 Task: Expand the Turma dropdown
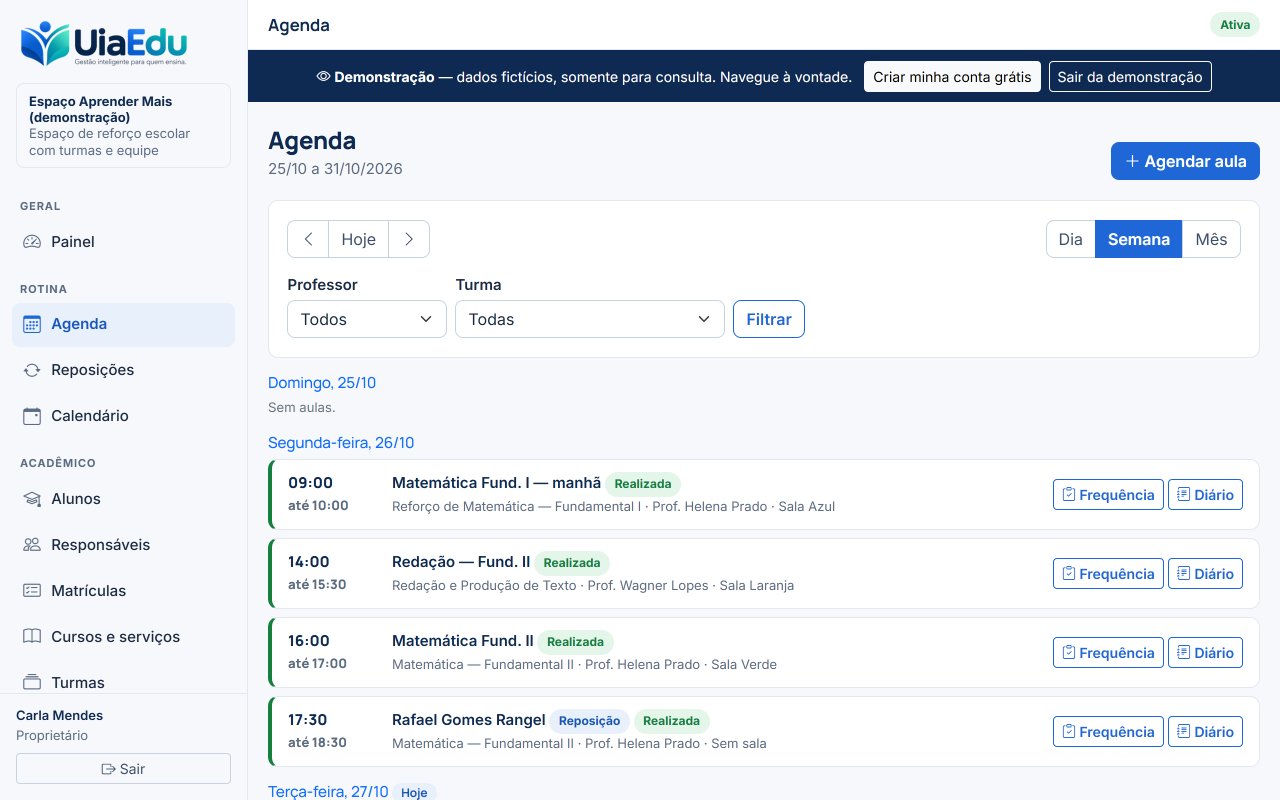coord(590,319)
